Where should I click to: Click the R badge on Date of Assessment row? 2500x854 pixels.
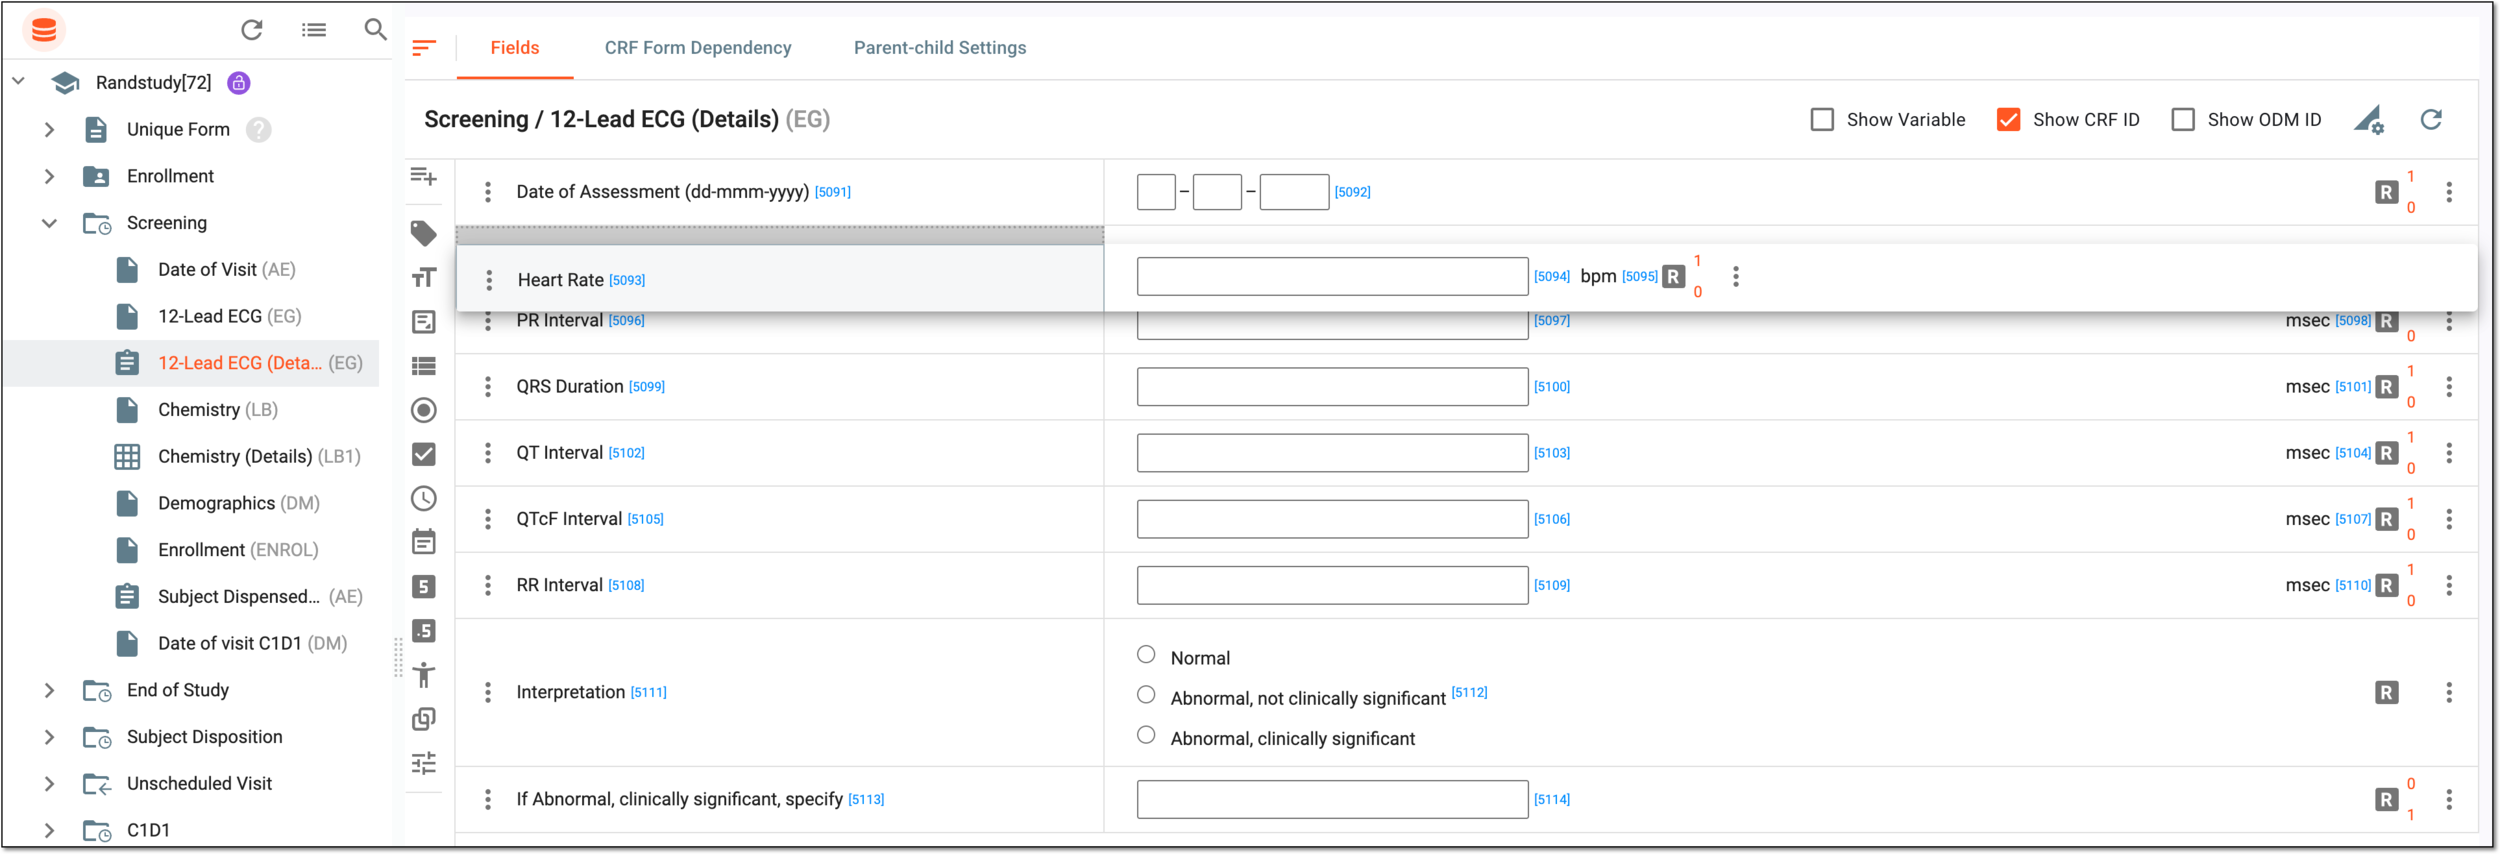pyautogui.click(x=2387, y=192)
